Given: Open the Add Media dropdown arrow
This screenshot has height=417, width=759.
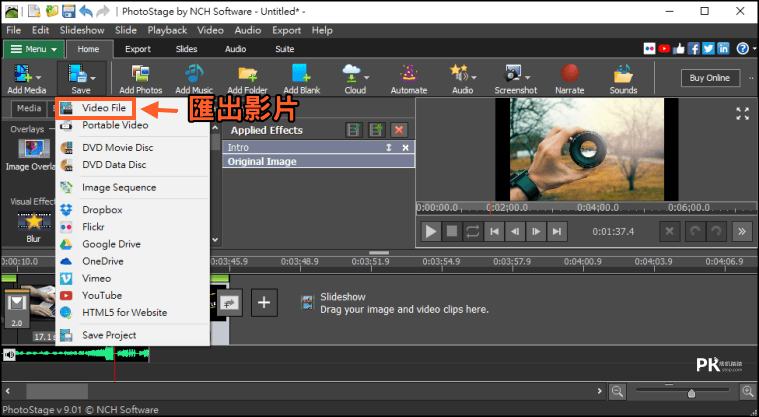Looking at the screenshot, I should click(x=38, y=77).
